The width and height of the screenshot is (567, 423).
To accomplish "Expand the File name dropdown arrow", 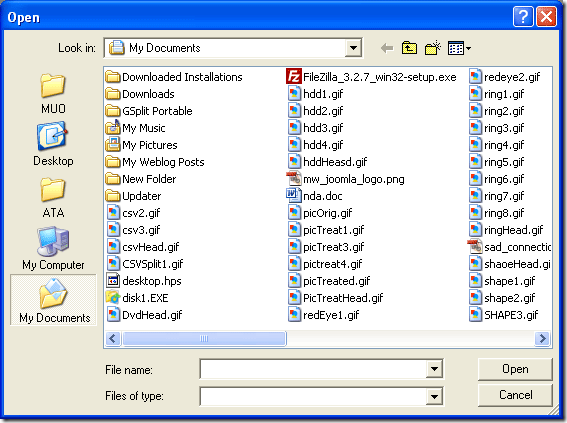I will tap(434, 369).
